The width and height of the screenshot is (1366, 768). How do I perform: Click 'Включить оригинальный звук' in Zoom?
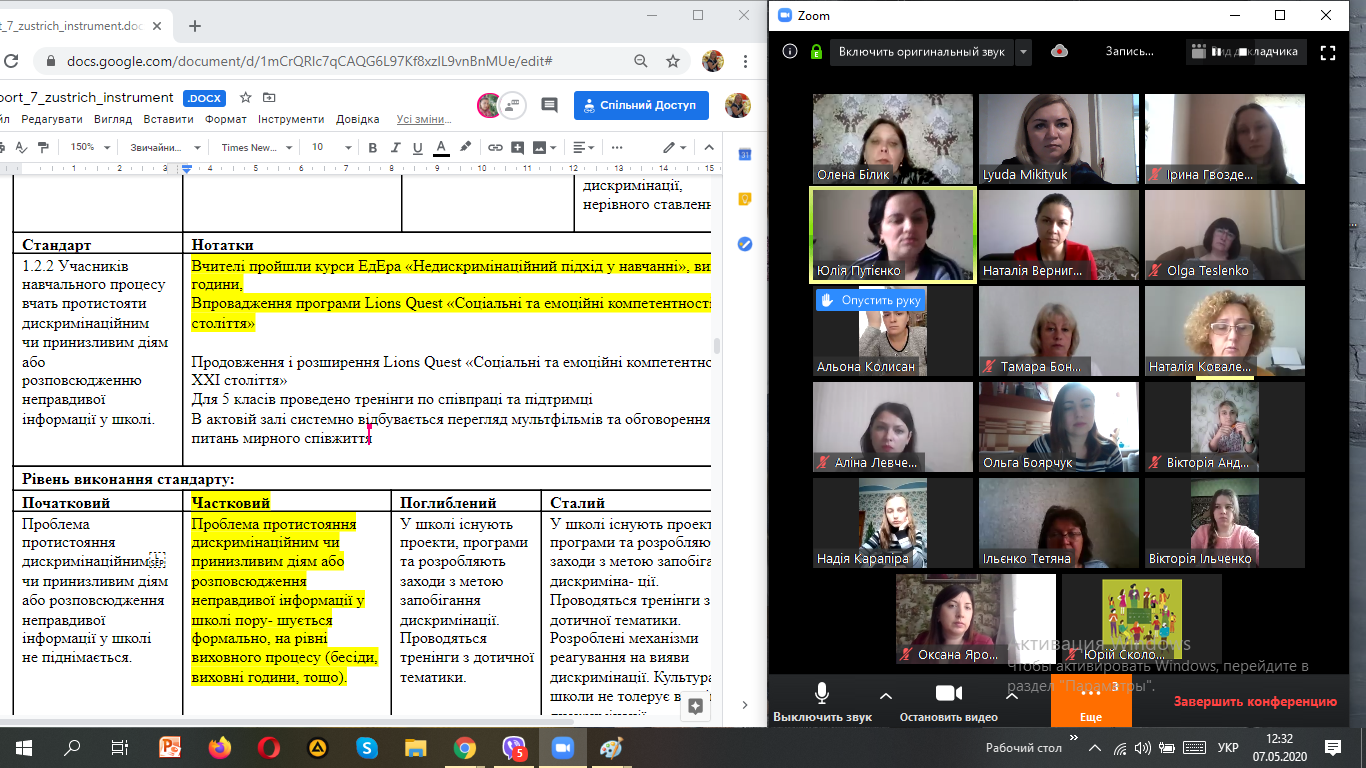(x=922, y=51)
